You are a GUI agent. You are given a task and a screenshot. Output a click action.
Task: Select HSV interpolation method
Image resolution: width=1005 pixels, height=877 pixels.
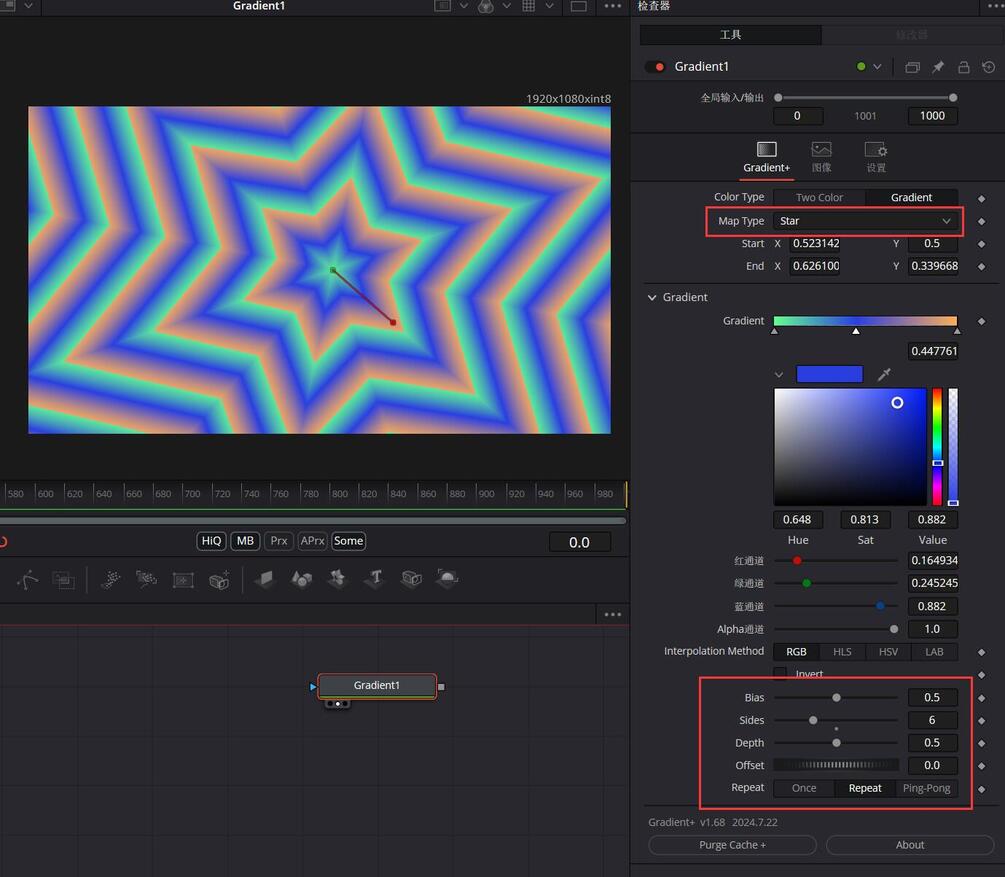(888, 651)
